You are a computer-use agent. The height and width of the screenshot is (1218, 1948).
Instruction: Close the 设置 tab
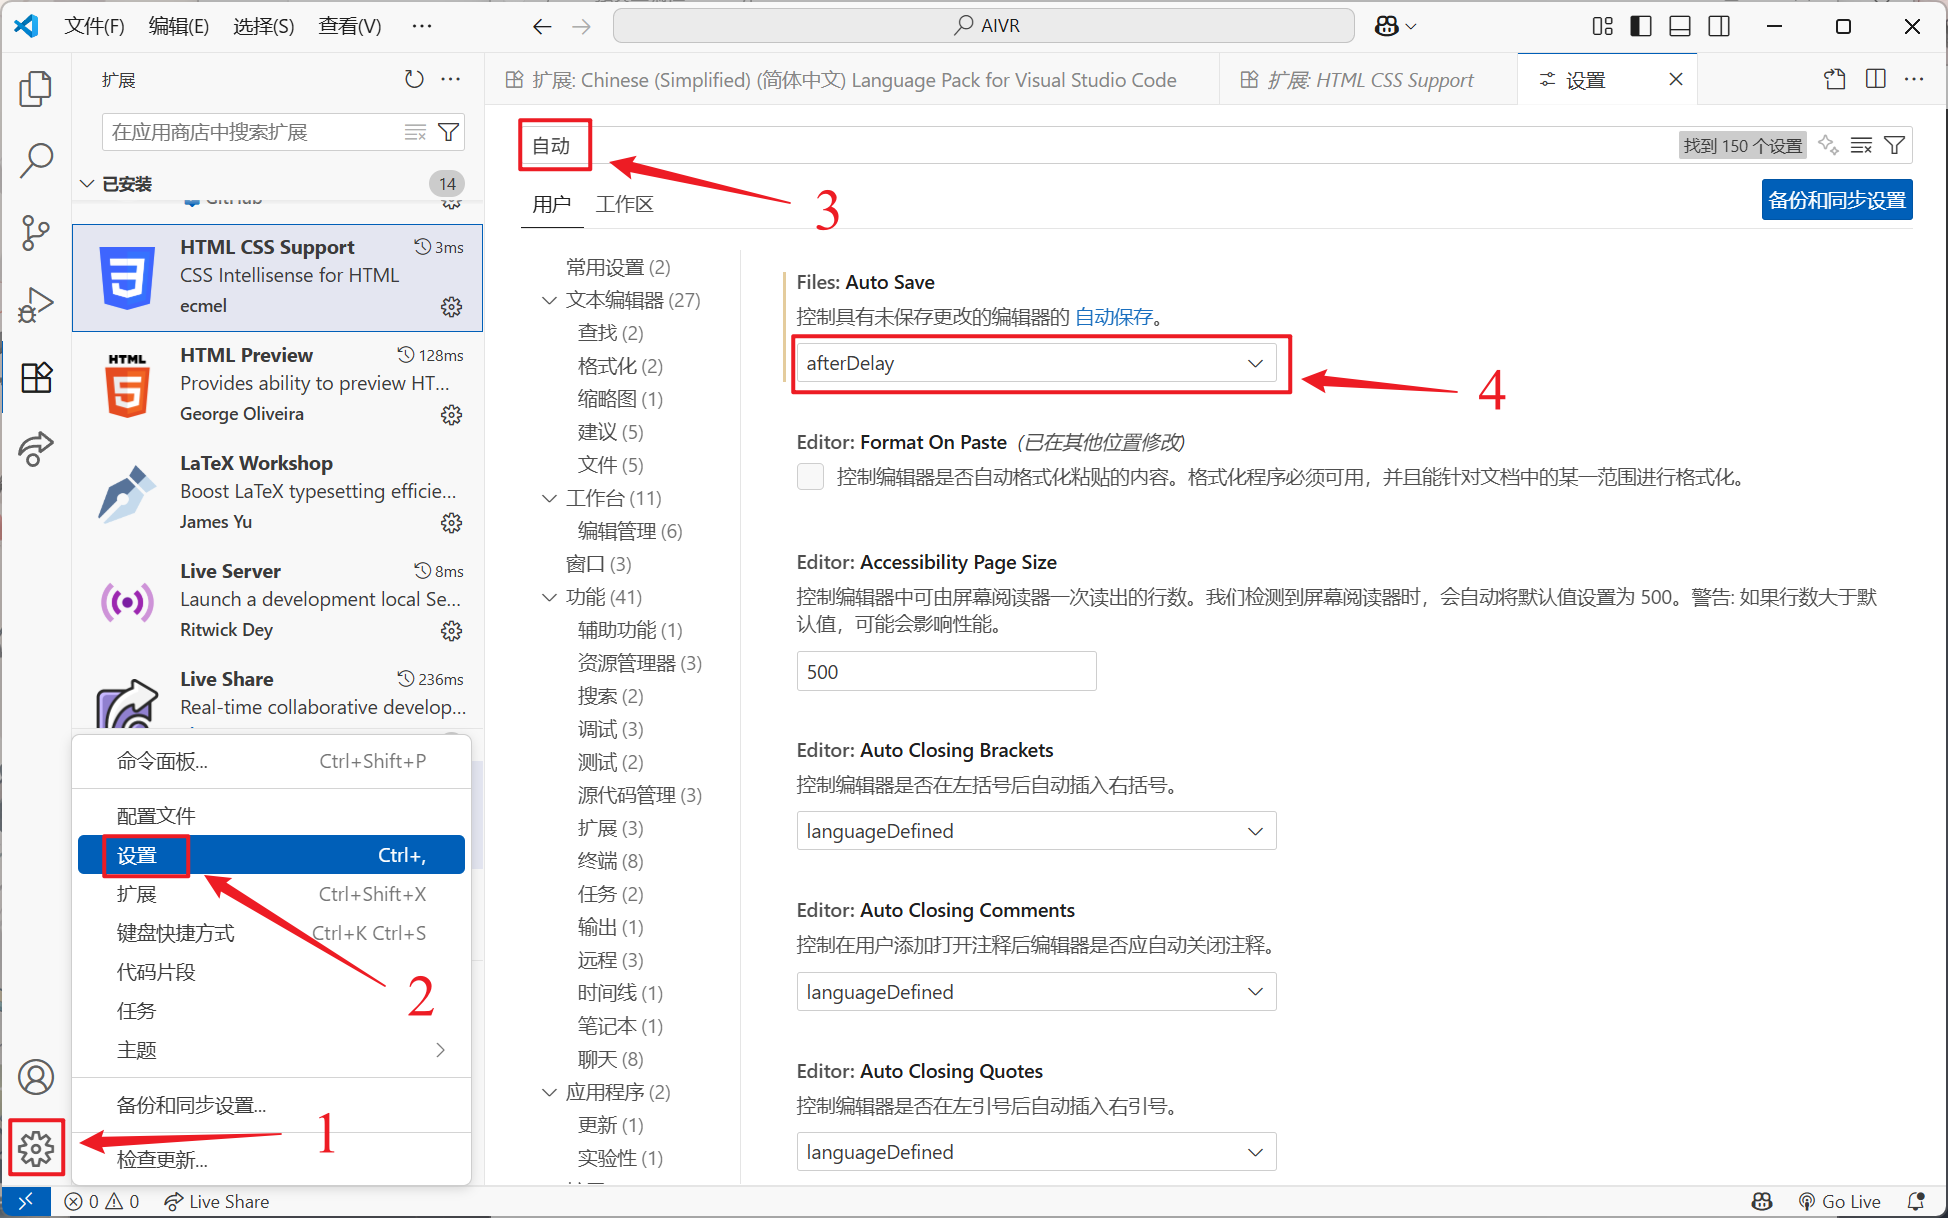(x=1676, y=79)
